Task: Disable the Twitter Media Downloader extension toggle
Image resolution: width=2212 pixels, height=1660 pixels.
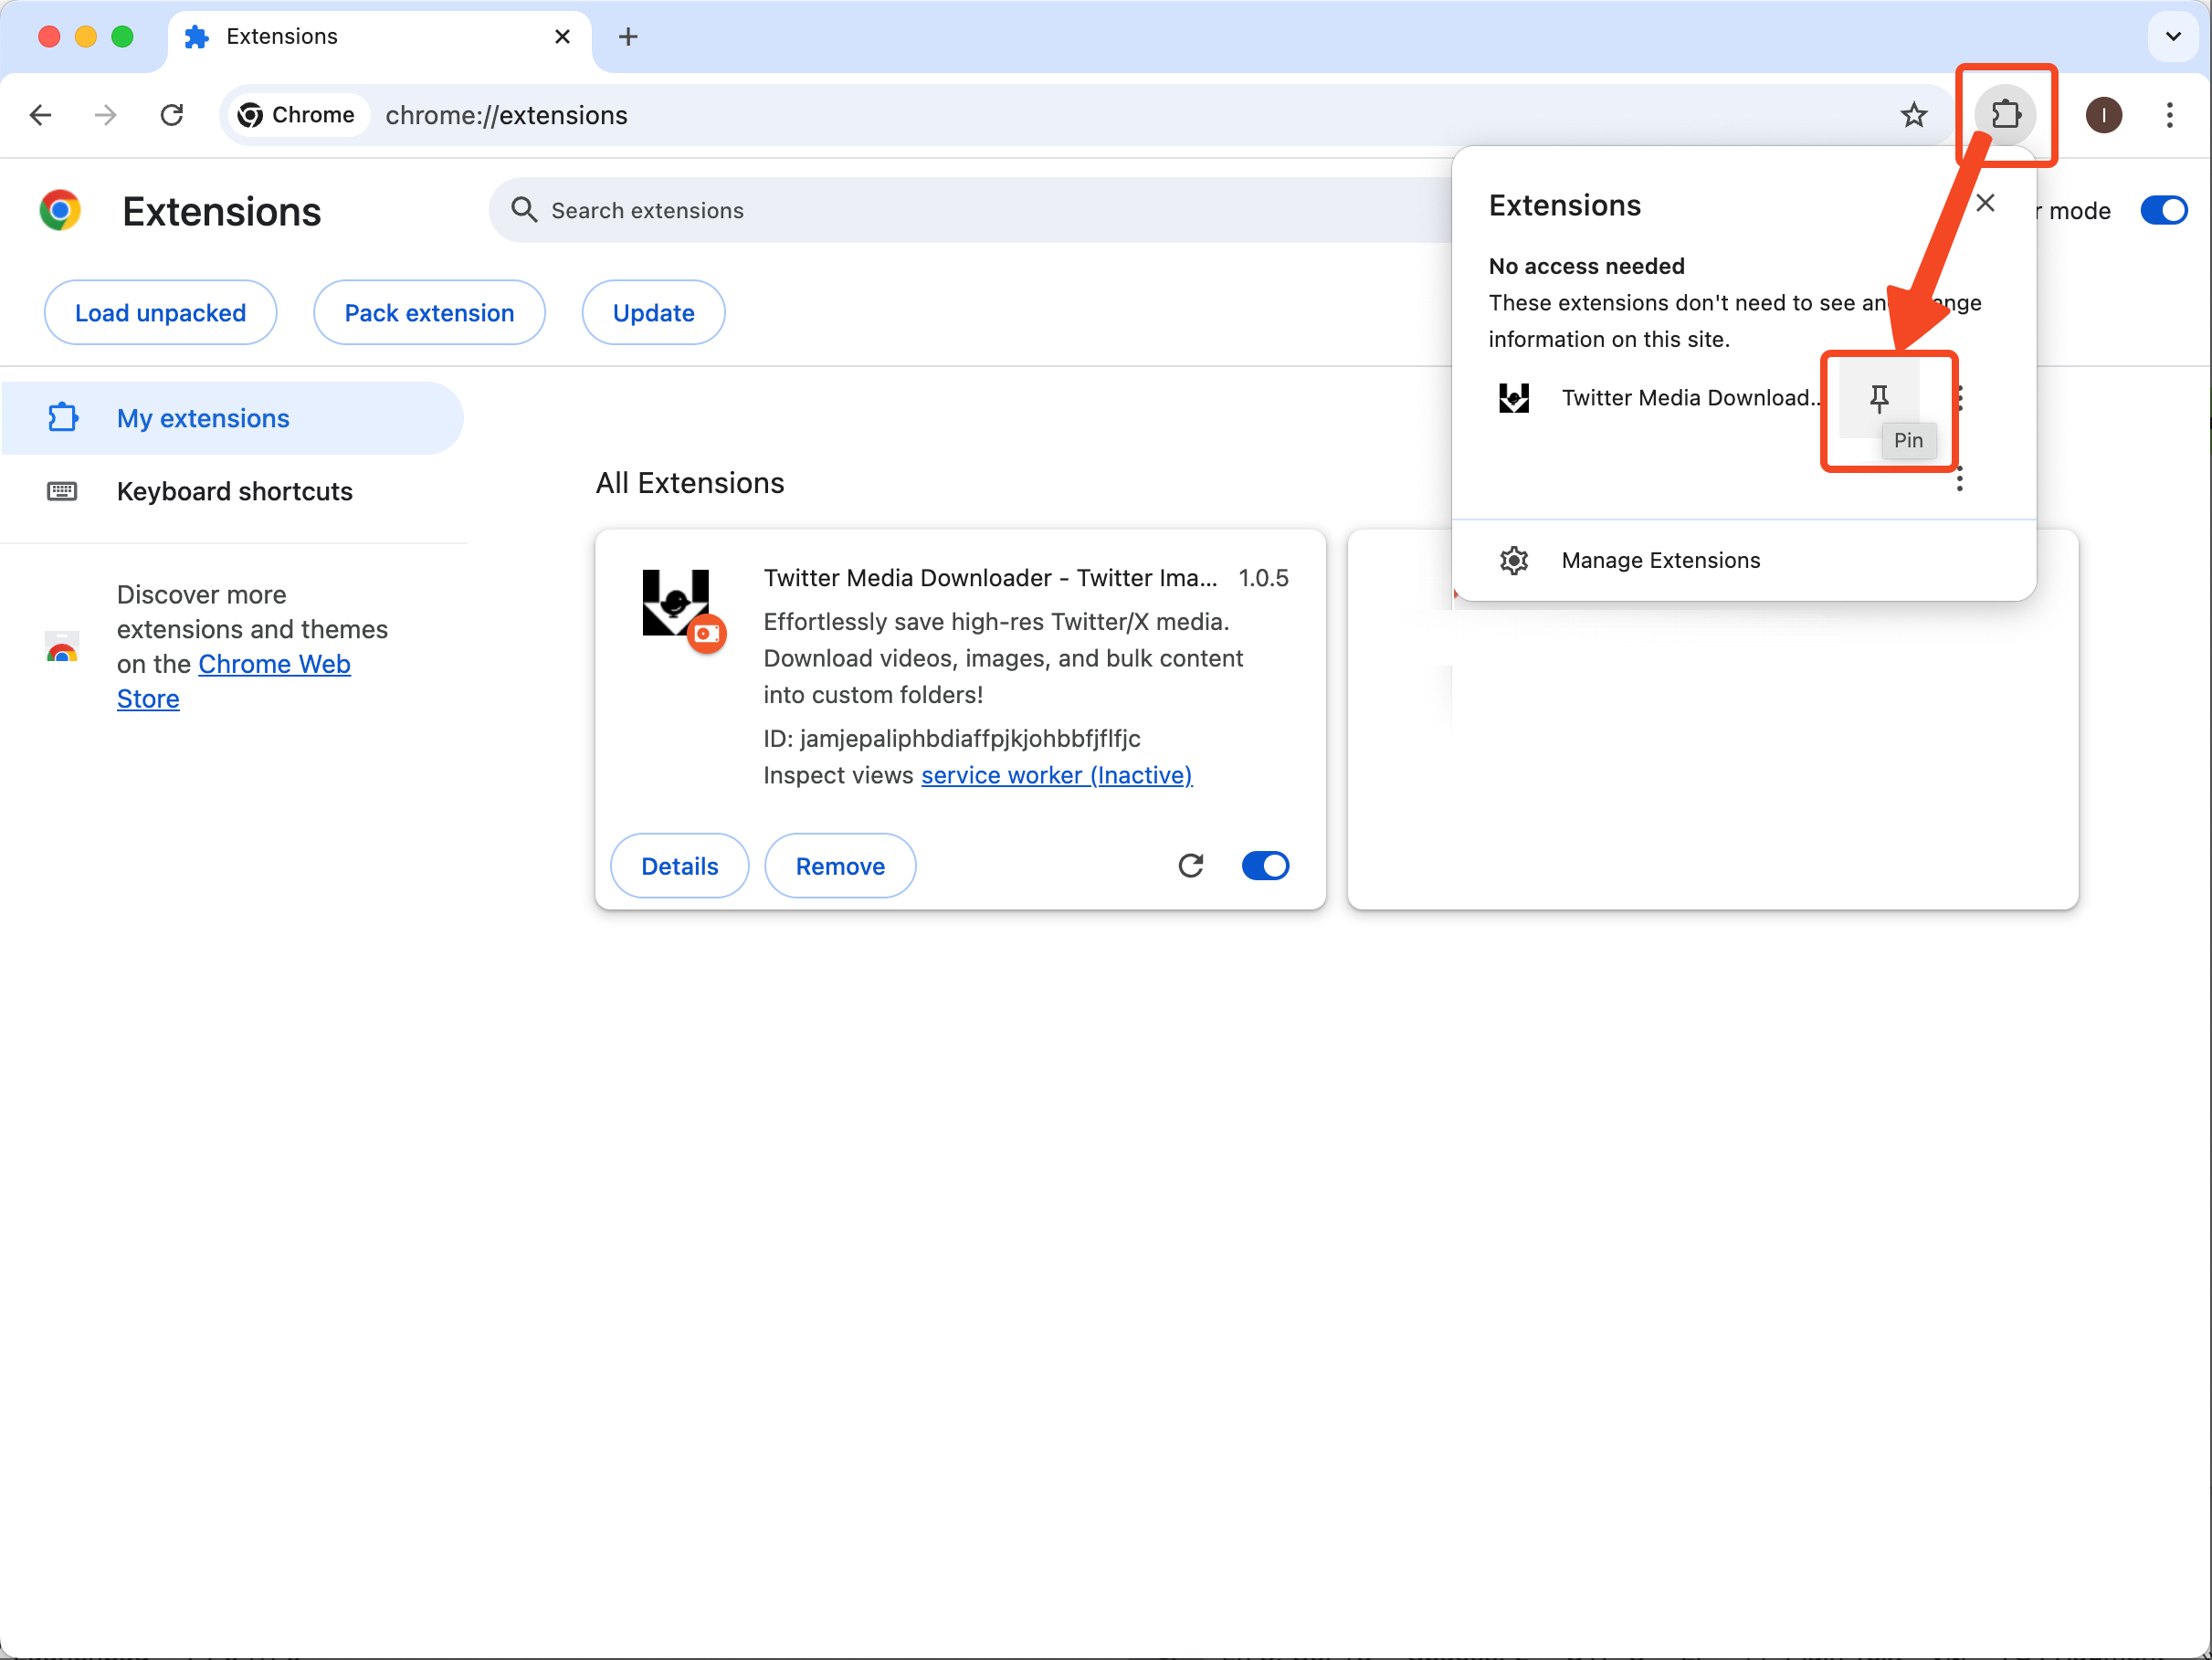Action: pyautogui.click(x=1265, y=865)
